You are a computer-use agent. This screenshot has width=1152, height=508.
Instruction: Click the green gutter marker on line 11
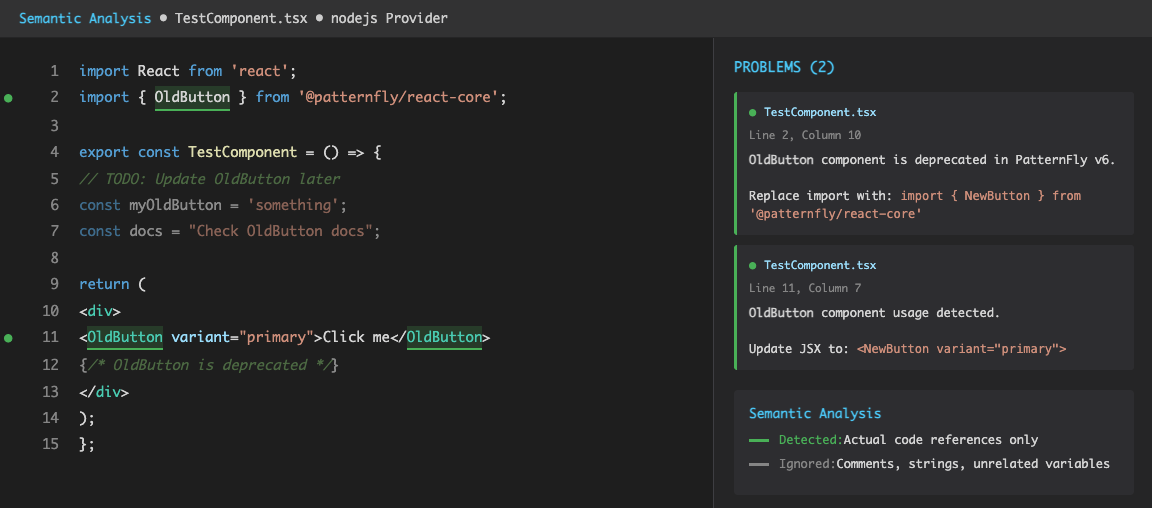[x=9, y=338]
